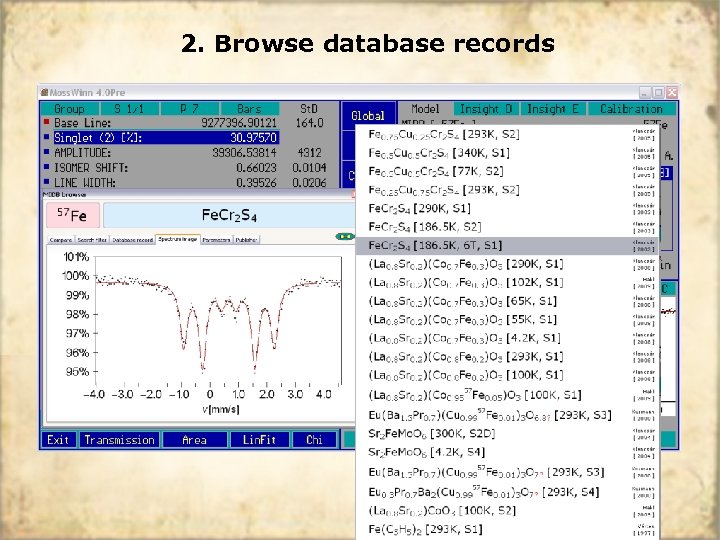This screenshot has height=540, width=720.
Task: Select (La0.8Sr0.2)(Co0.8Fe0.2)O3 [100K, S1] record
Action: (507, 375)
